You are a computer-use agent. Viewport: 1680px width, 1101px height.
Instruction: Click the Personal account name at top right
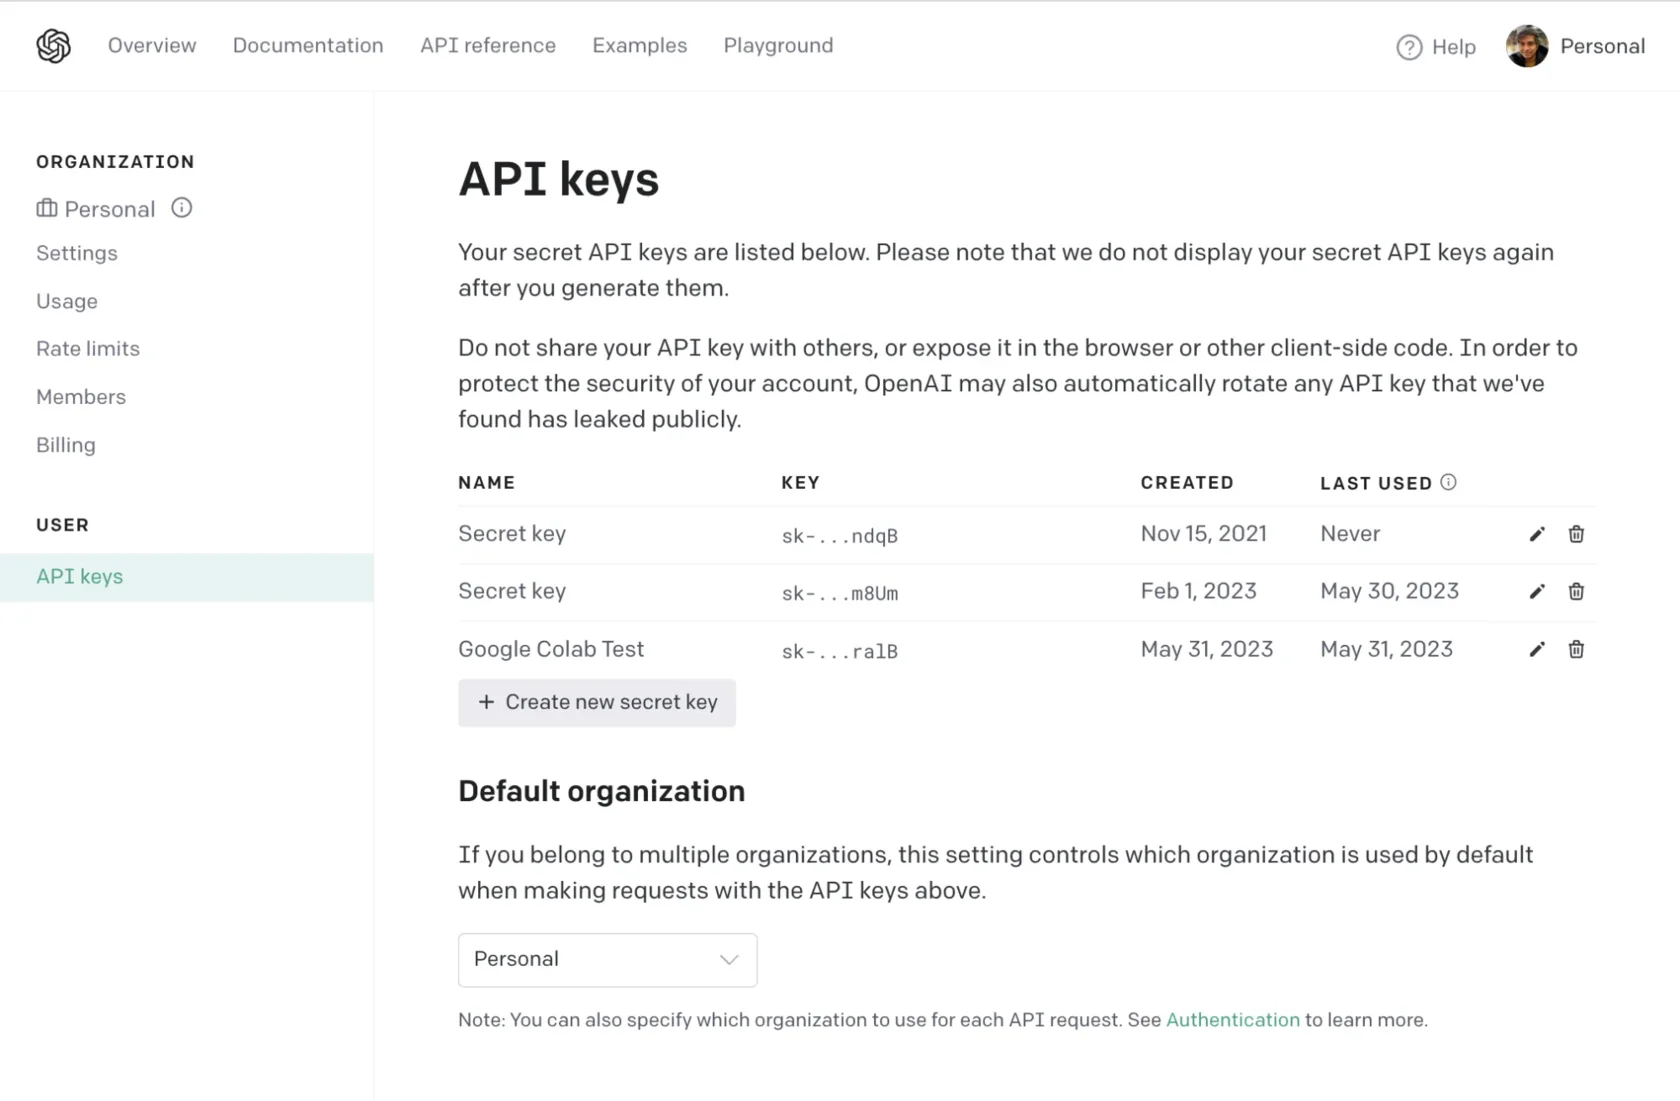pyautogui.click(x=1602, y=46)
